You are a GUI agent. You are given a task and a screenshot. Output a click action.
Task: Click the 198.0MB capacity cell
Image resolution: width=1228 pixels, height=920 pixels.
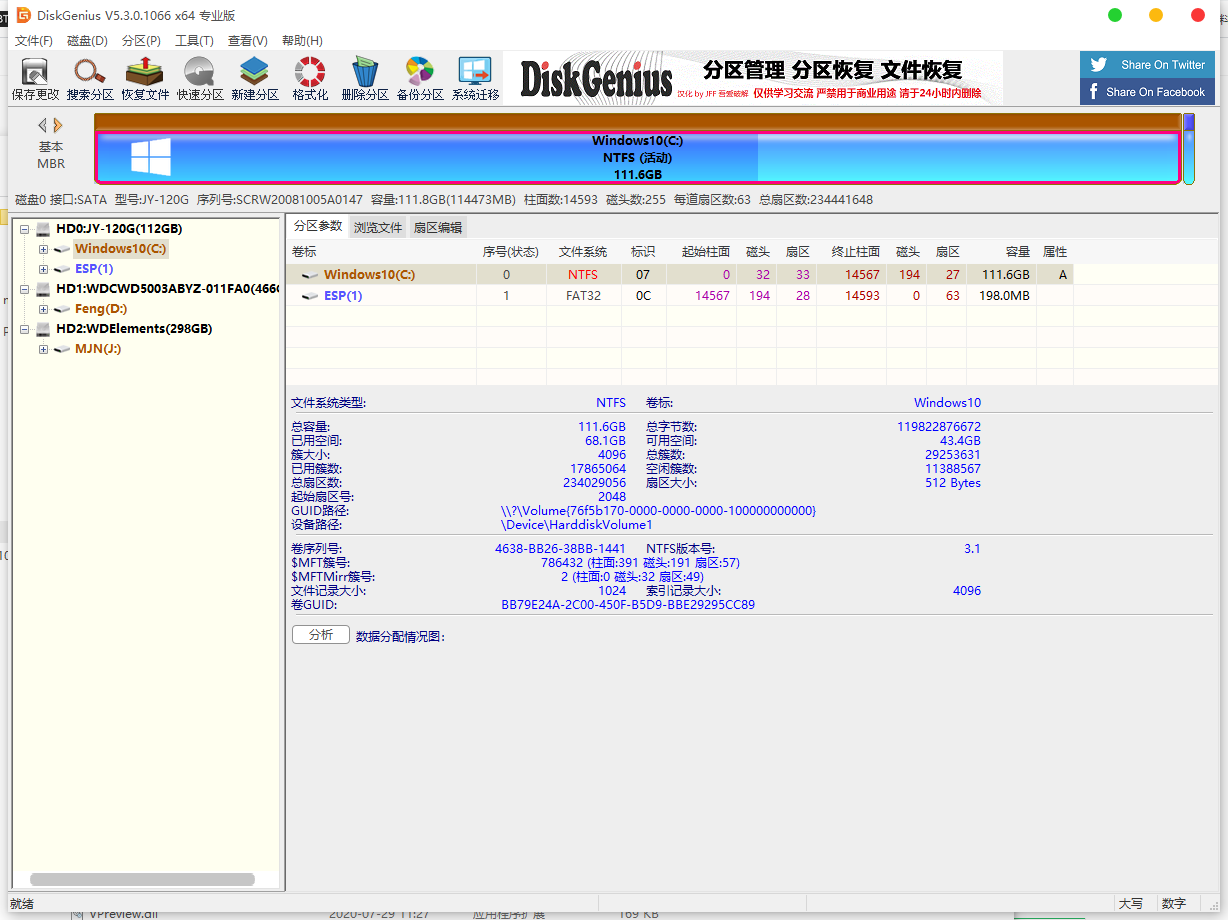1001,296
